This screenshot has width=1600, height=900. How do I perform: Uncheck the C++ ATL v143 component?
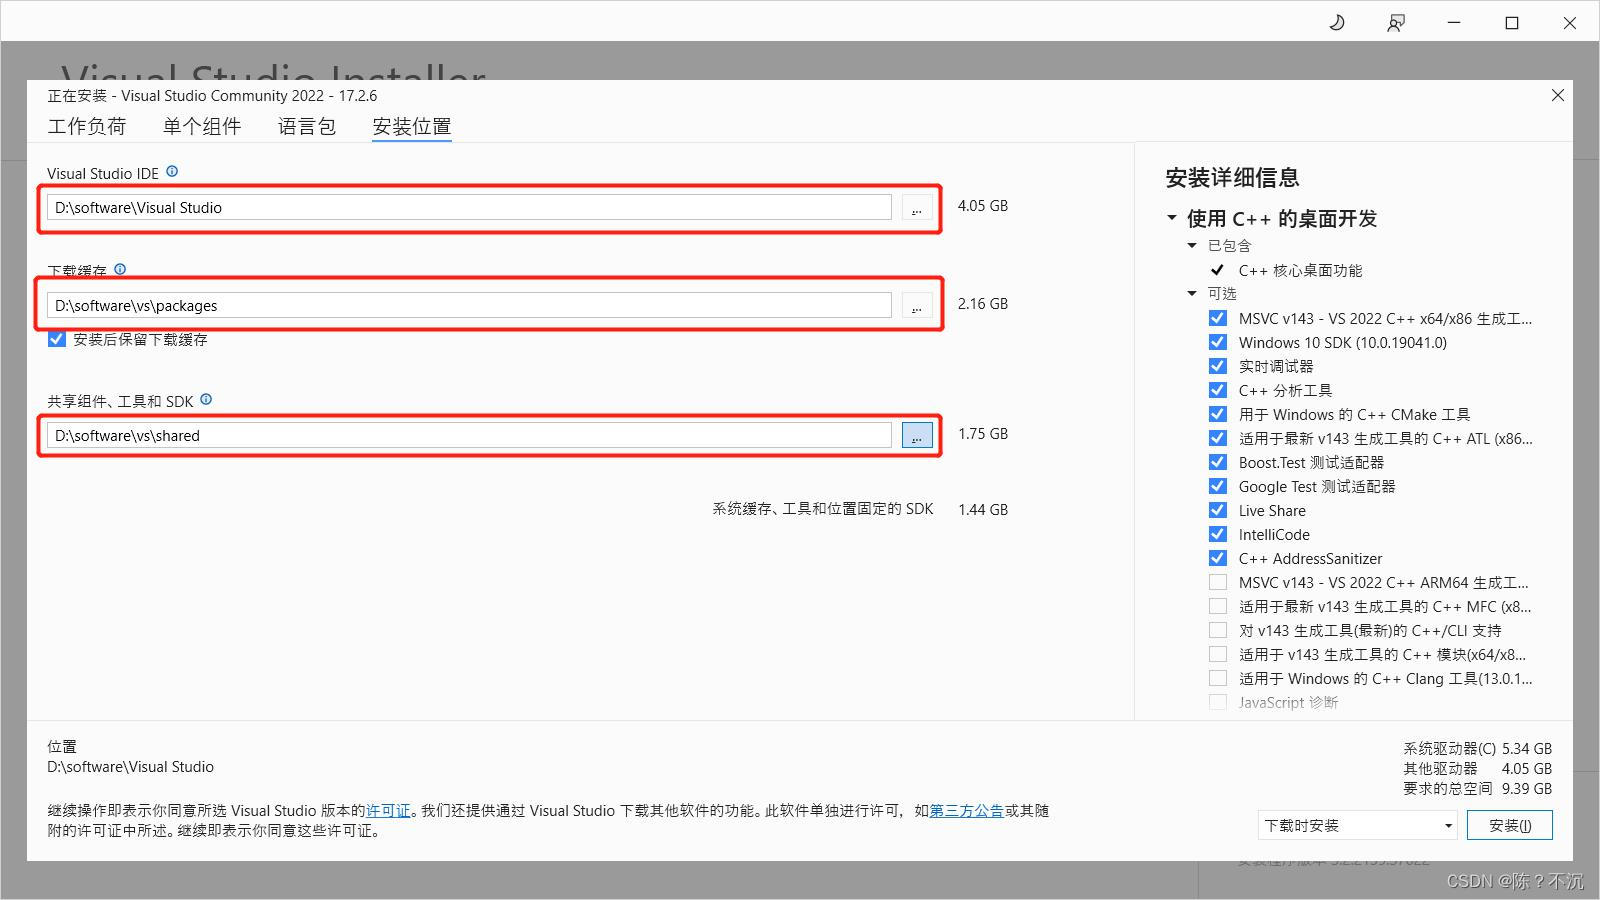tap(1217, 438)
